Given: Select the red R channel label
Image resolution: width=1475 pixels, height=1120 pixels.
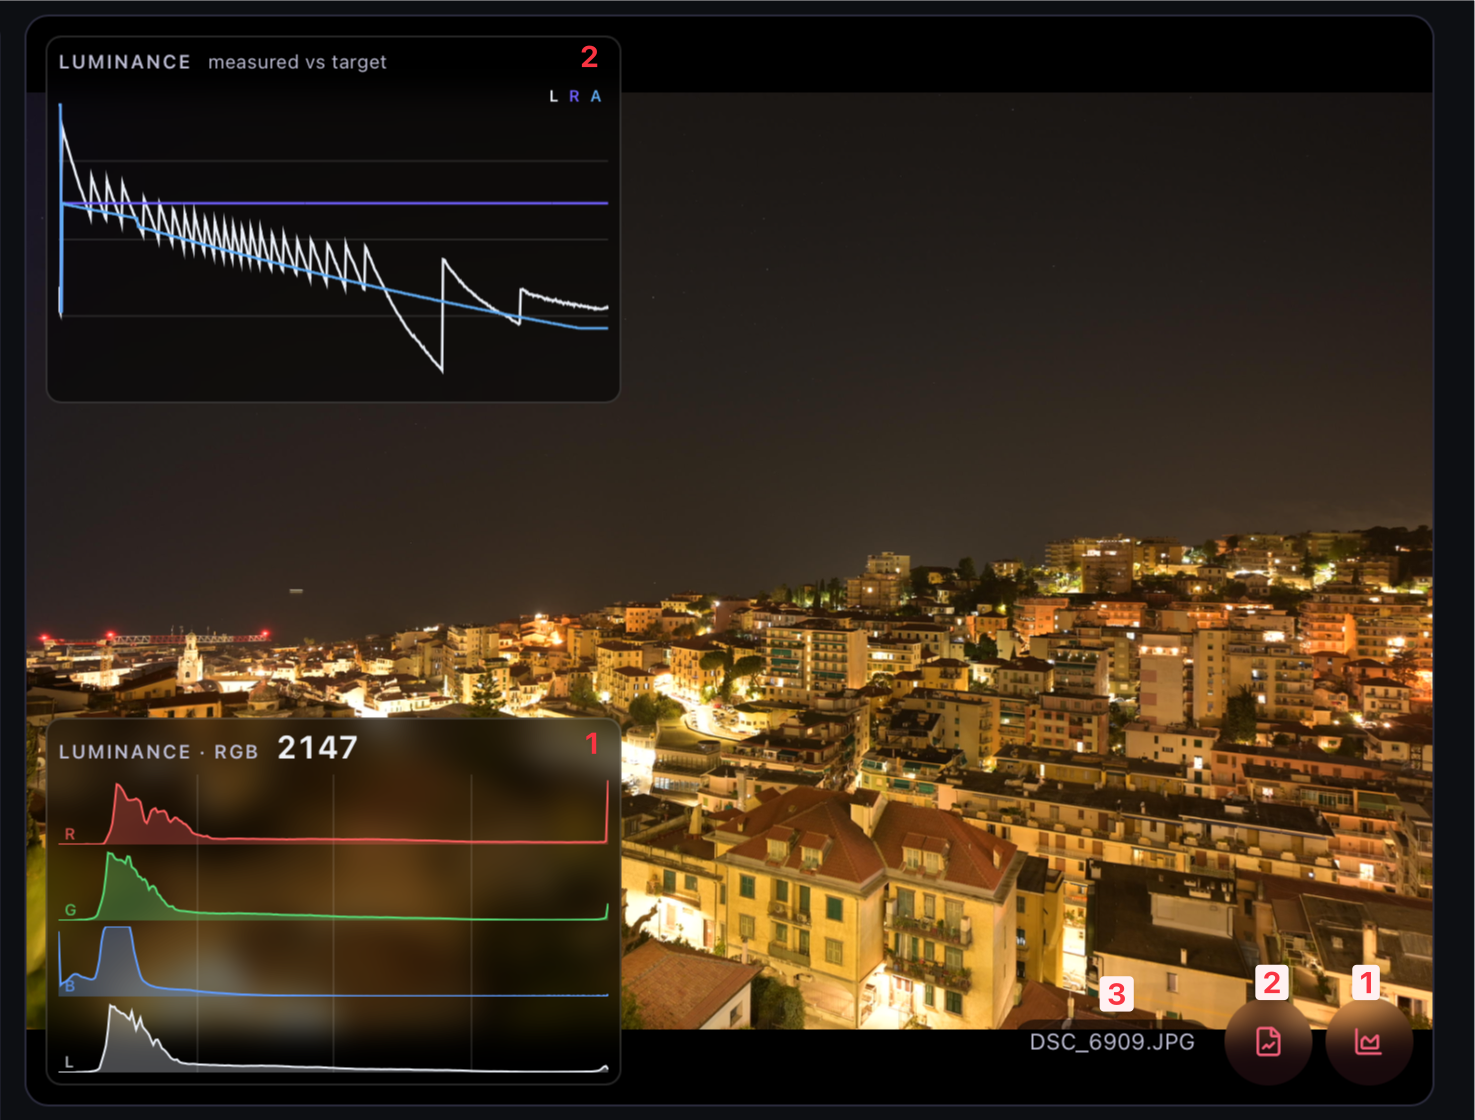Looking at the screenshot, I should coord(70,833).
